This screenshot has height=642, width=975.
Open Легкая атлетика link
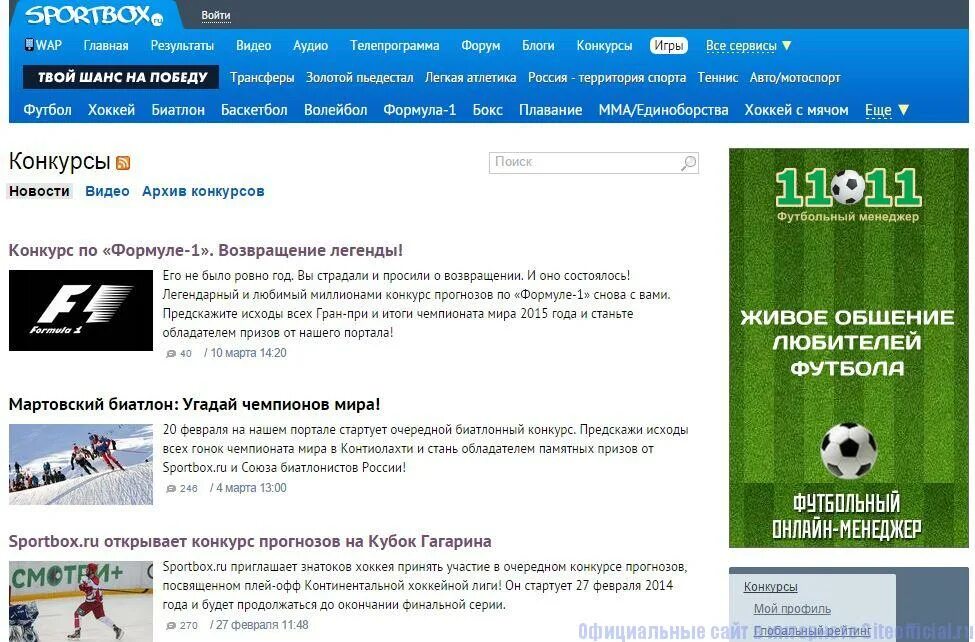(470, 78)
